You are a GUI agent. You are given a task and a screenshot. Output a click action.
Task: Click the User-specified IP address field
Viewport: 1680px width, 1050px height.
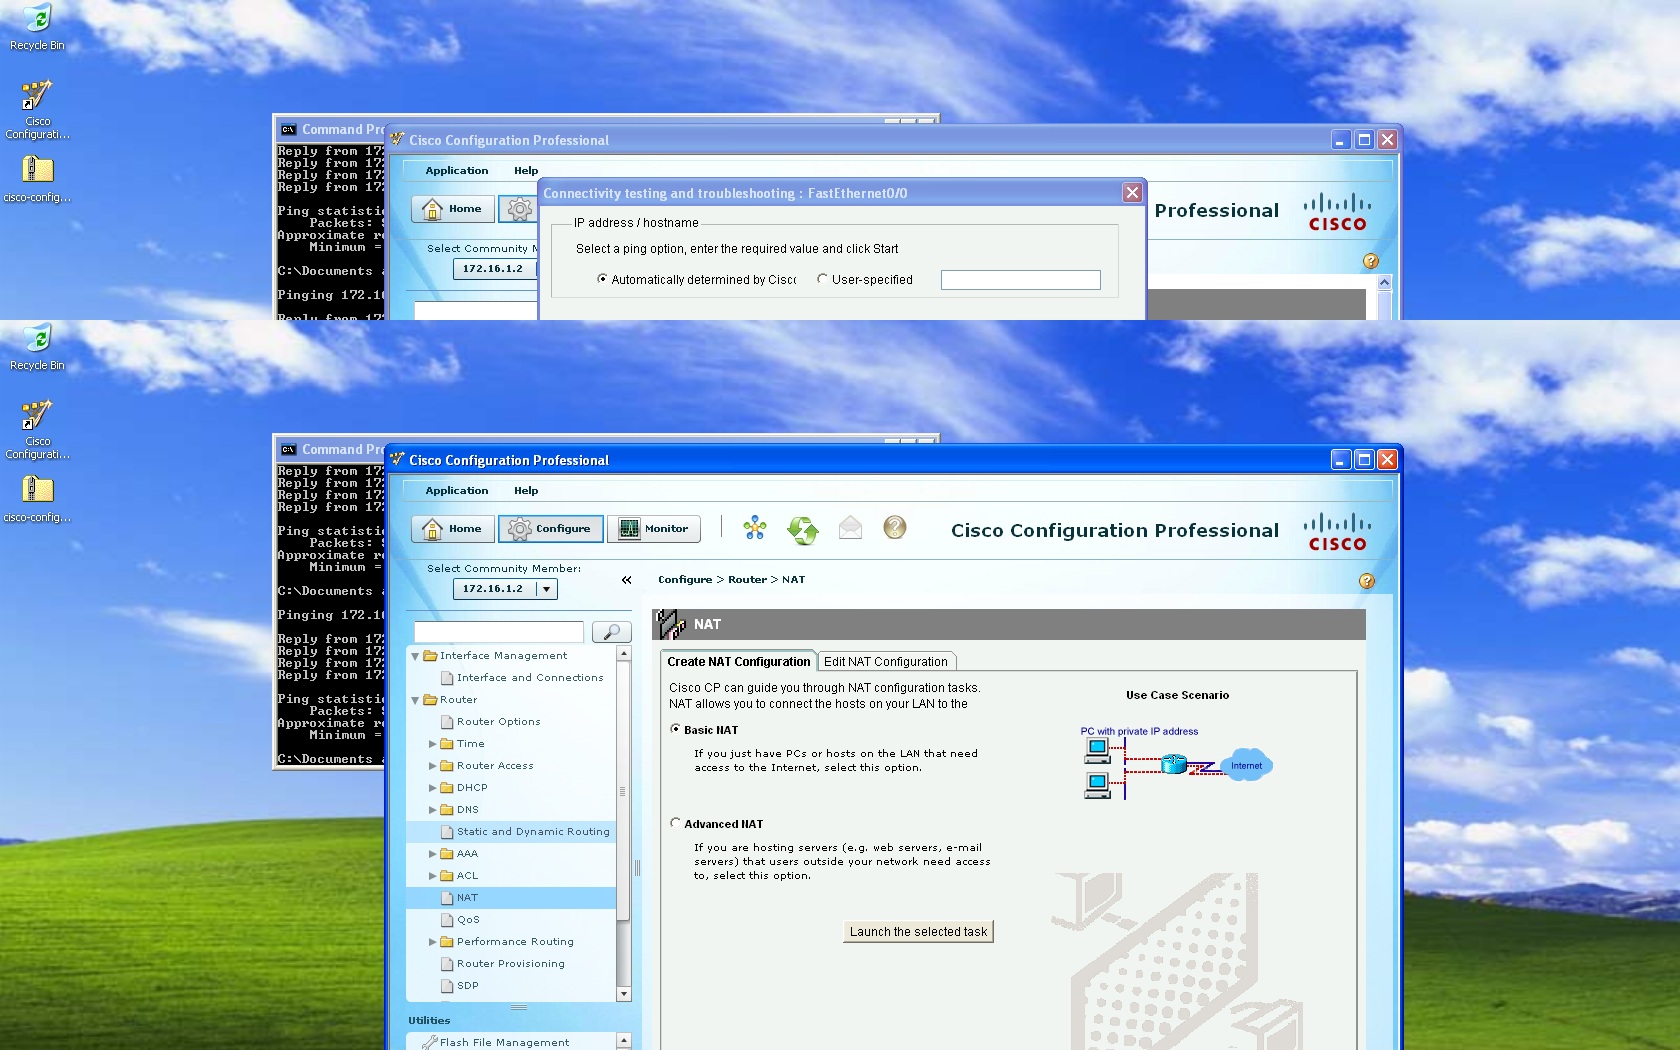(x=1020, y=280)
